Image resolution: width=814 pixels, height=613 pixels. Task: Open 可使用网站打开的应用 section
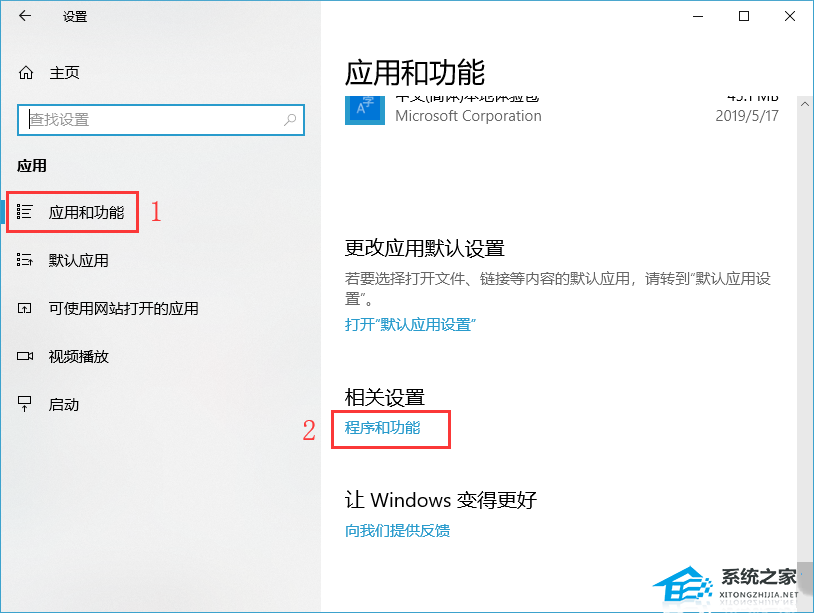124,308
